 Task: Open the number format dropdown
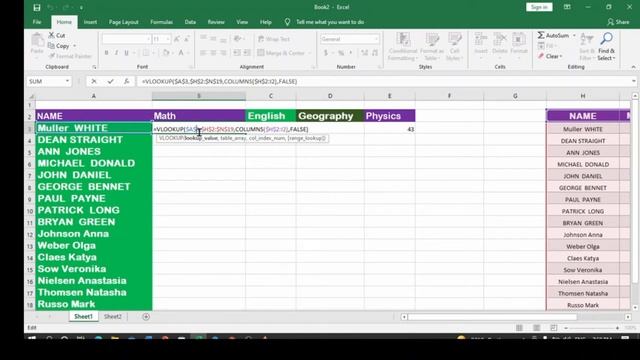(x=376, y=39)
